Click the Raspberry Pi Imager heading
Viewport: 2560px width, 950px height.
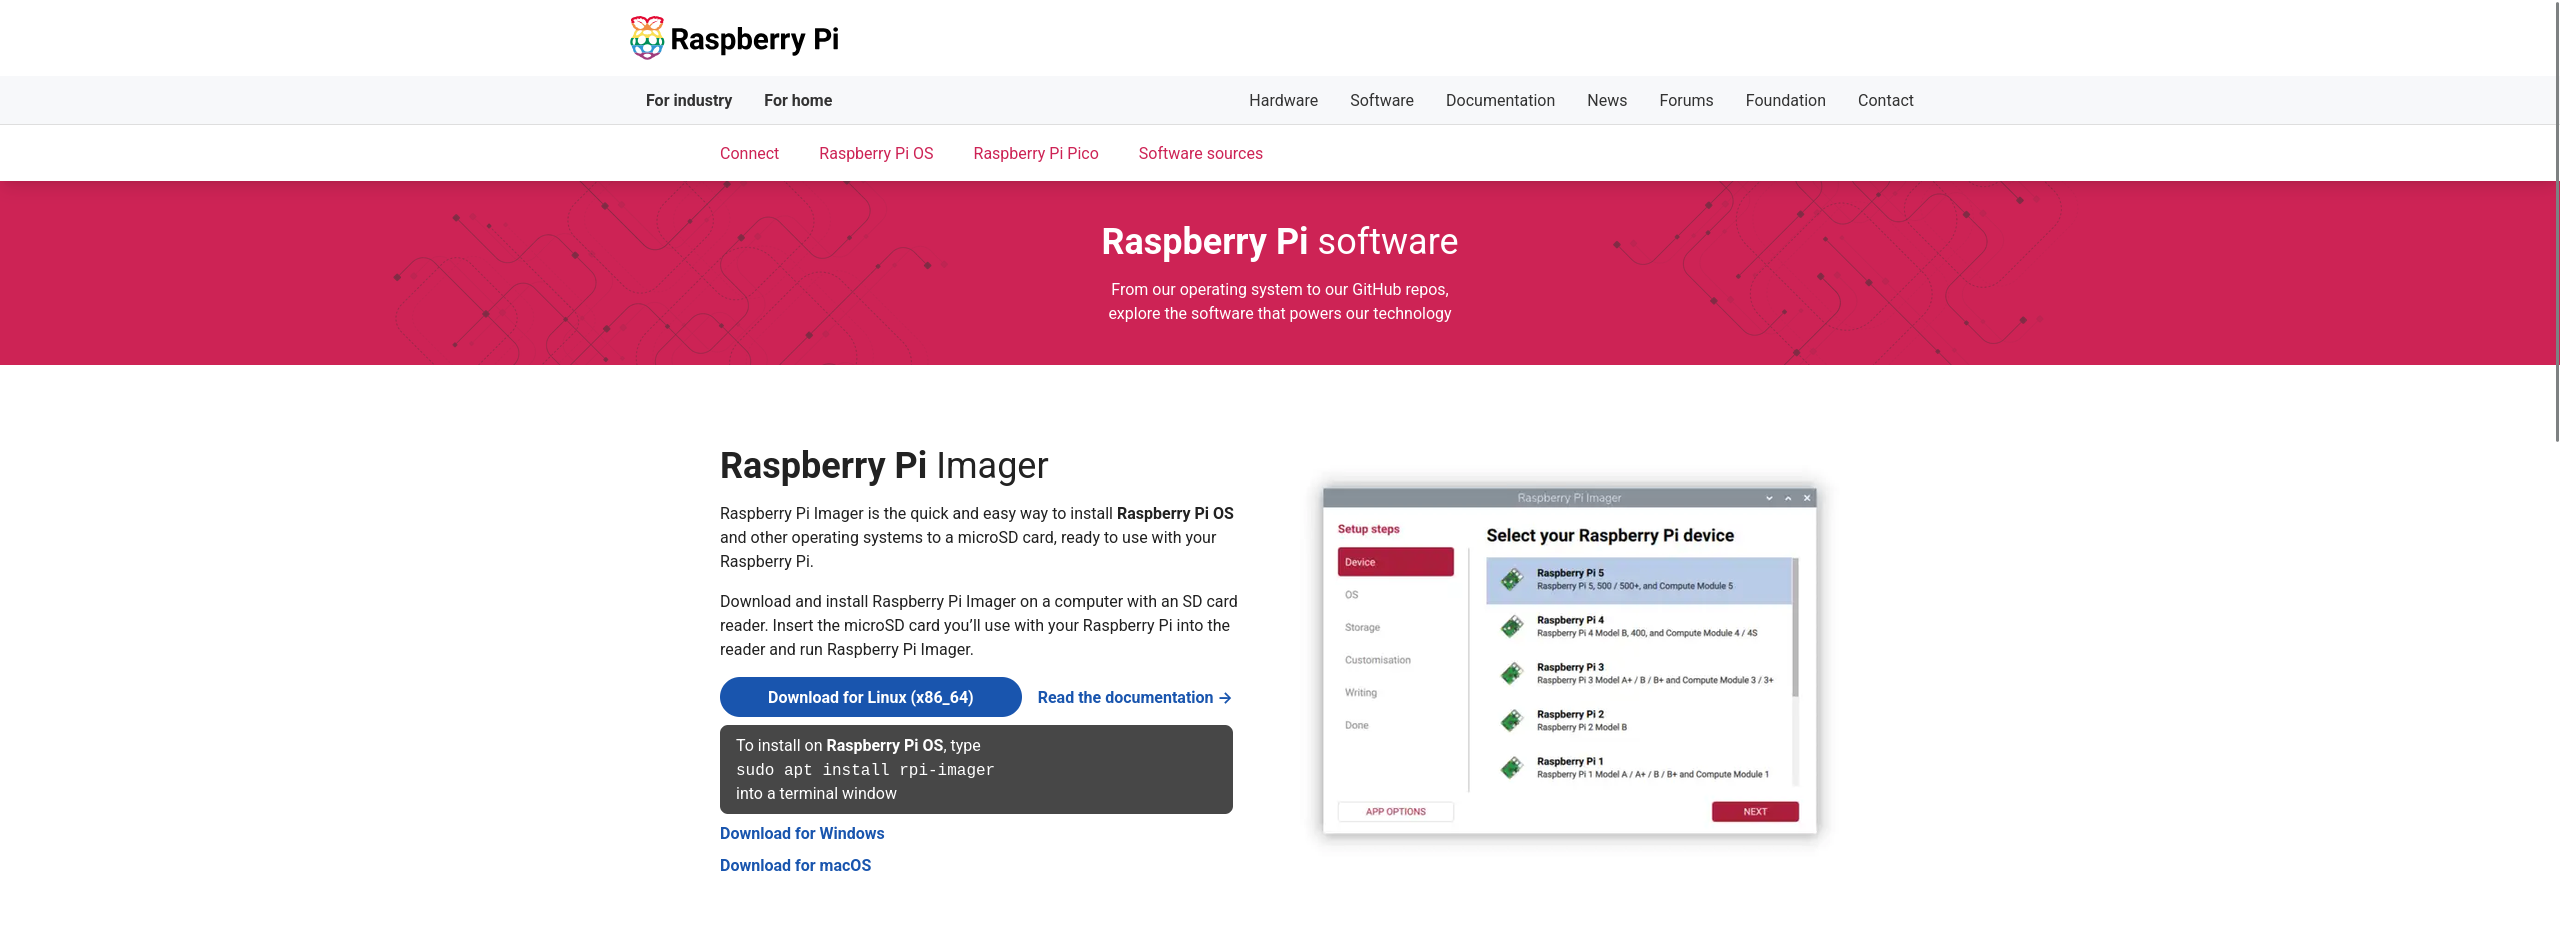click(884, 465)
